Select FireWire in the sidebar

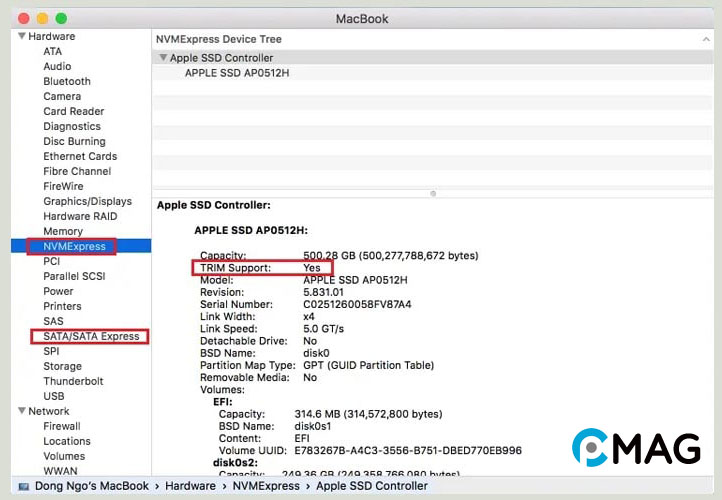[63, 186]
